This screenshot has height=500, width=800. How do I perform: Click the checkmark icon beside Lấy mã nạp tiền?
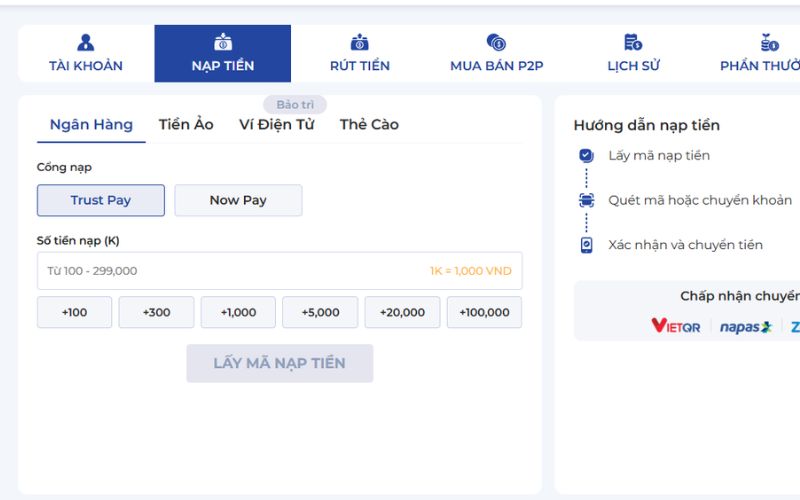coord(586,156)
